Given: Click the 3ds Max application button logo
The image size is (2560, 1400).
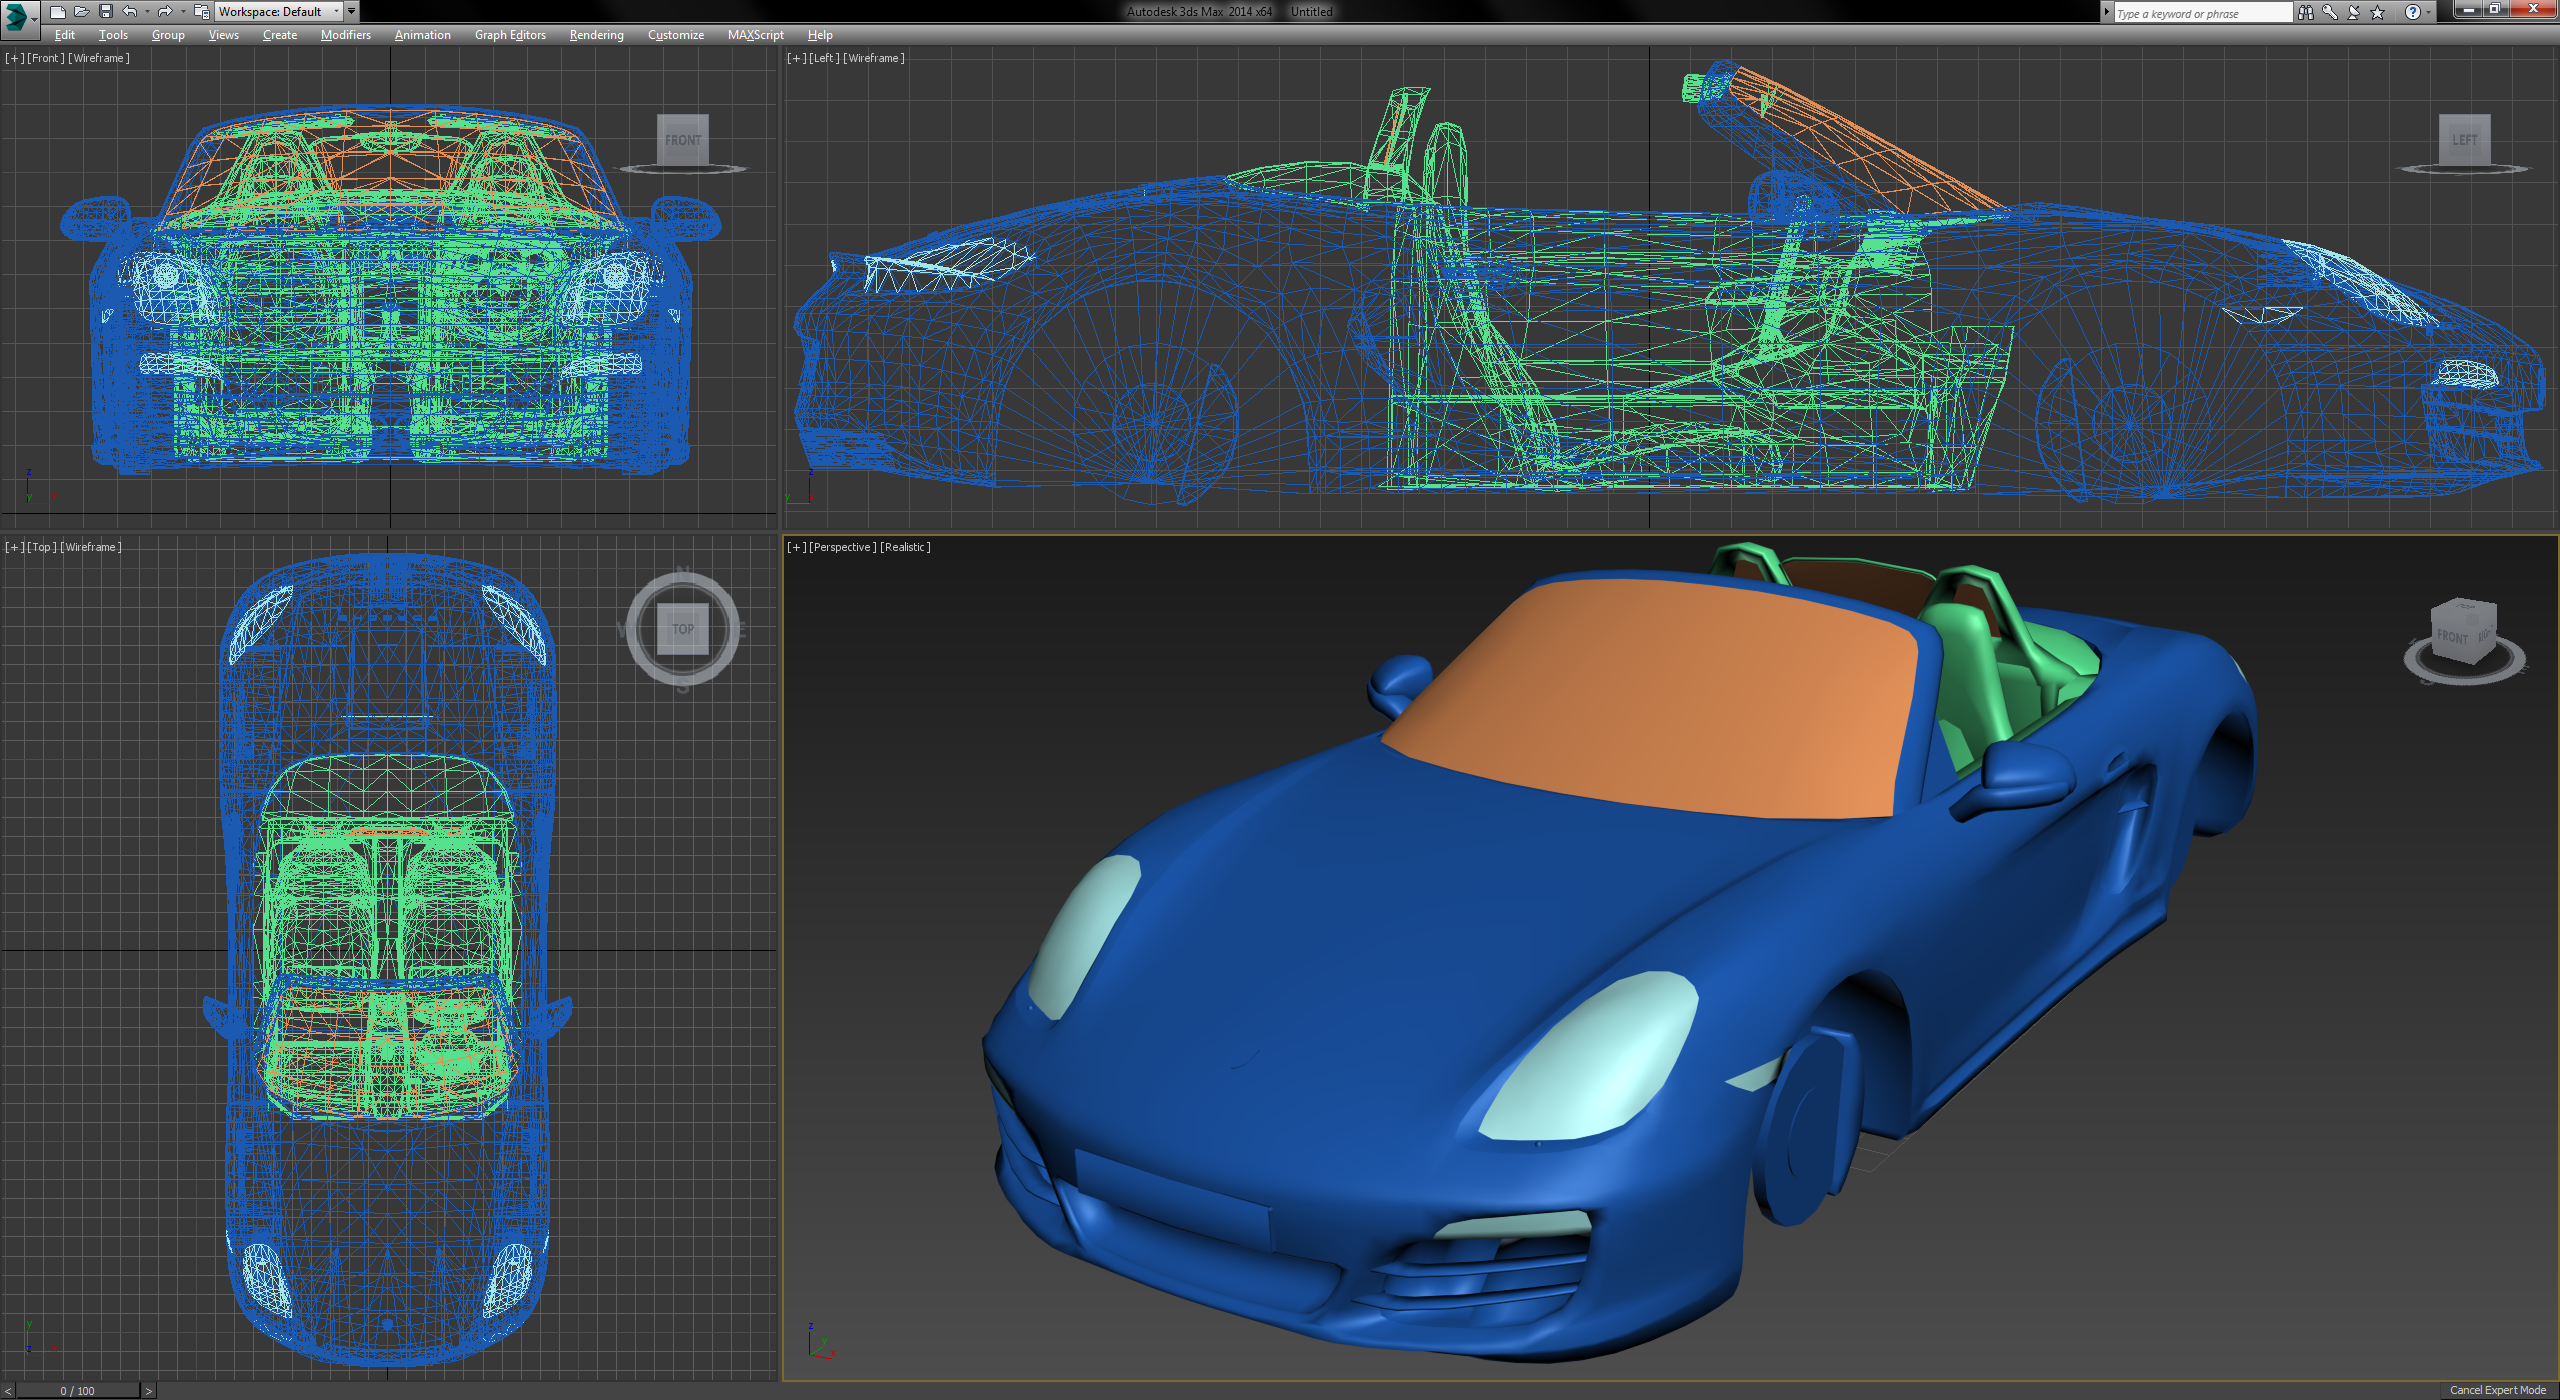Looking at the screenshot, I should [x=18, y=14].
